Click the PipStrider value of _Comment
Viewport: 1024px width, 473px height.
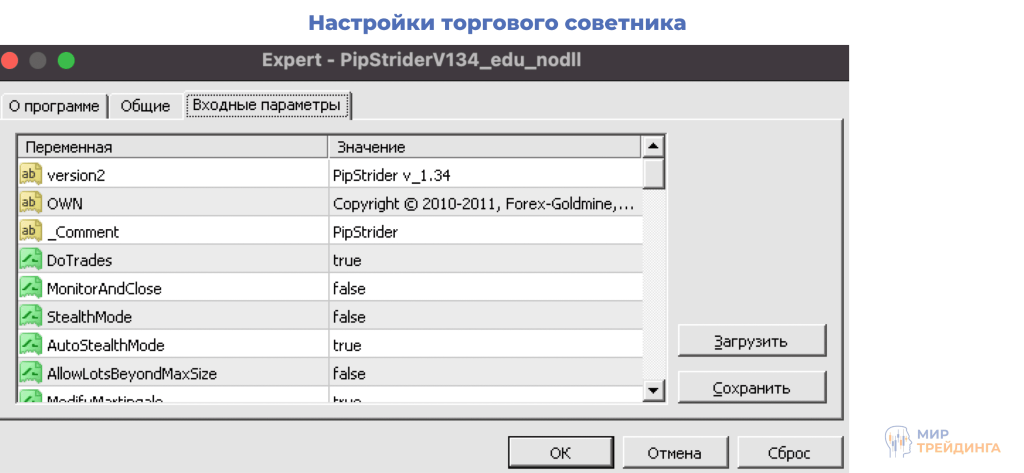pyautogui.click(x=485, y=231)
